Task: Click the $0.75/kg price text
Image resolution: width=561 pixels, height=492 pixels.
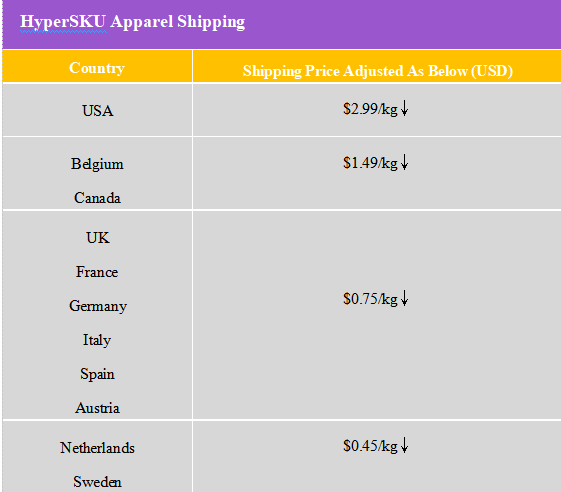Action: (x=370, y=299)
